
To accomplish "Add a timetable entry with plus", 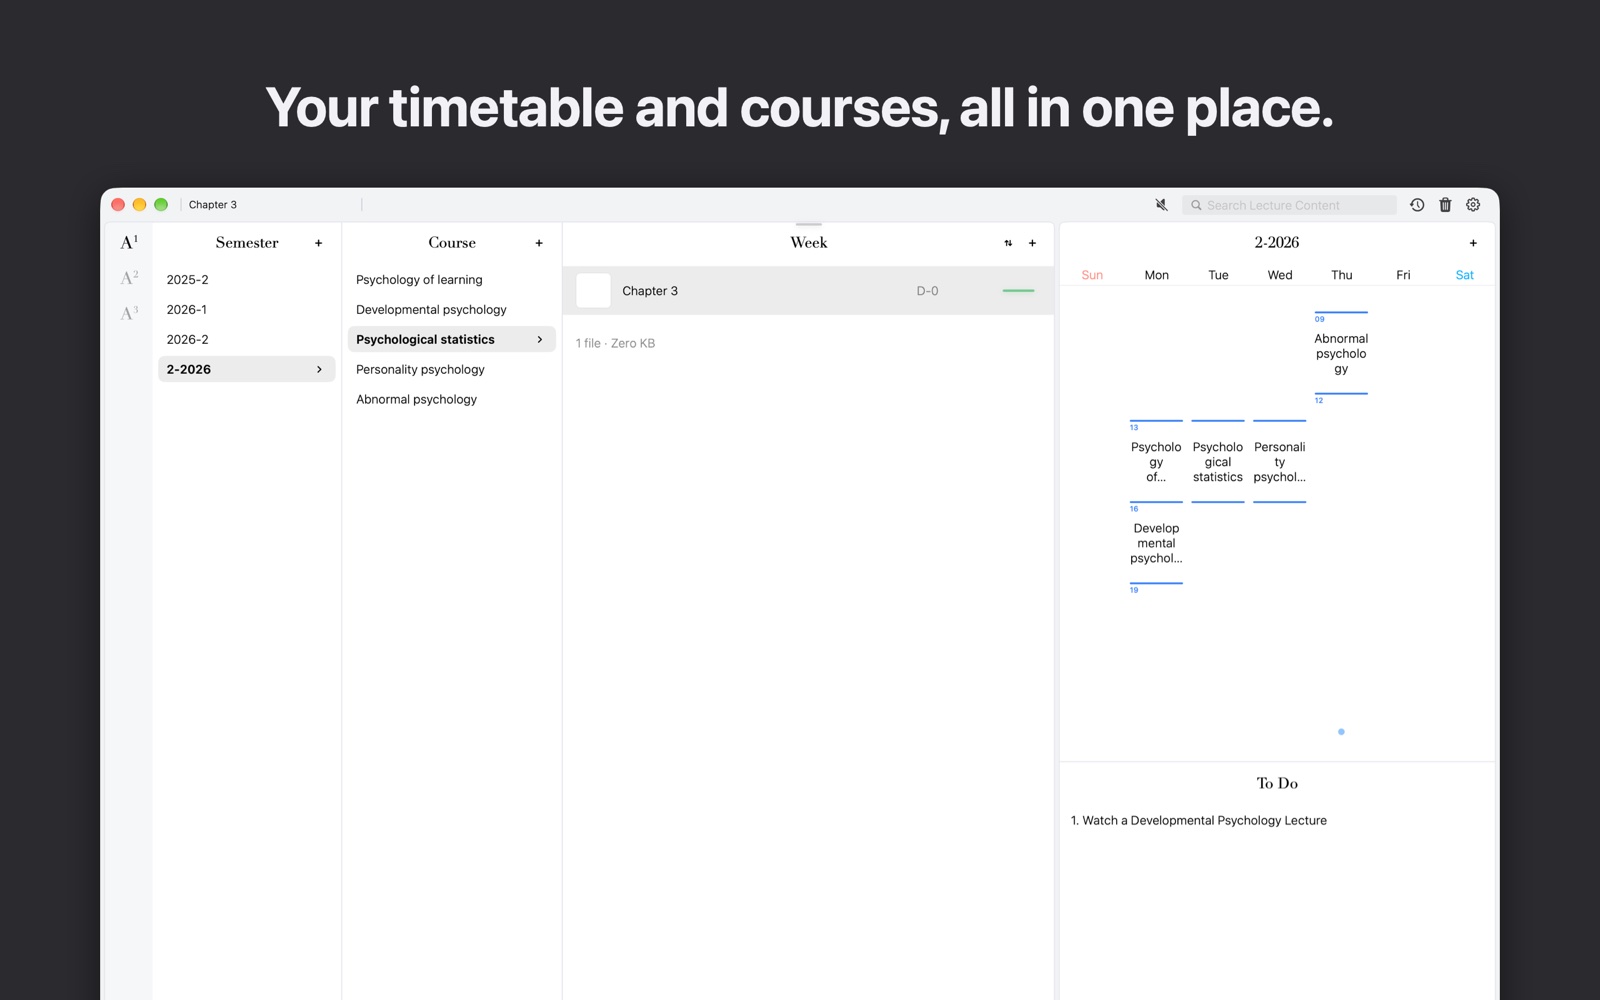I will [x=1473, y=243].
